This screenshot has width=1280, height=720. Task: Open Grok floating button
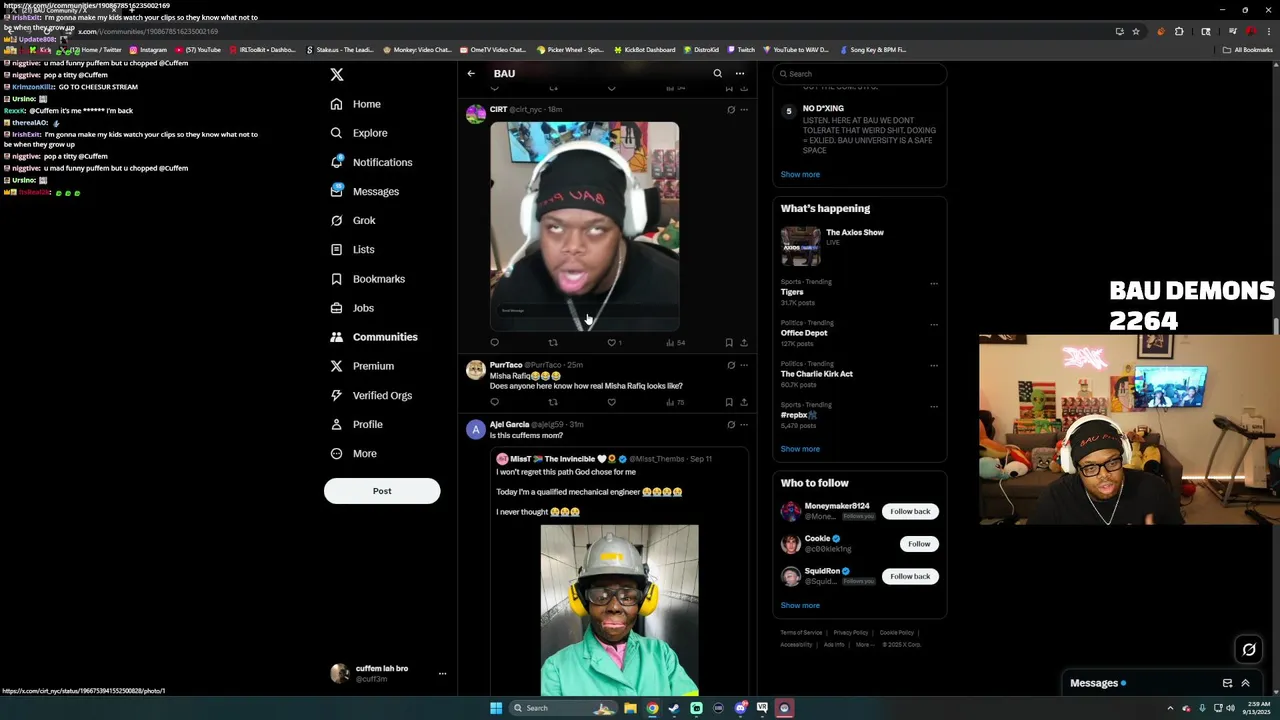[1249, 650]
